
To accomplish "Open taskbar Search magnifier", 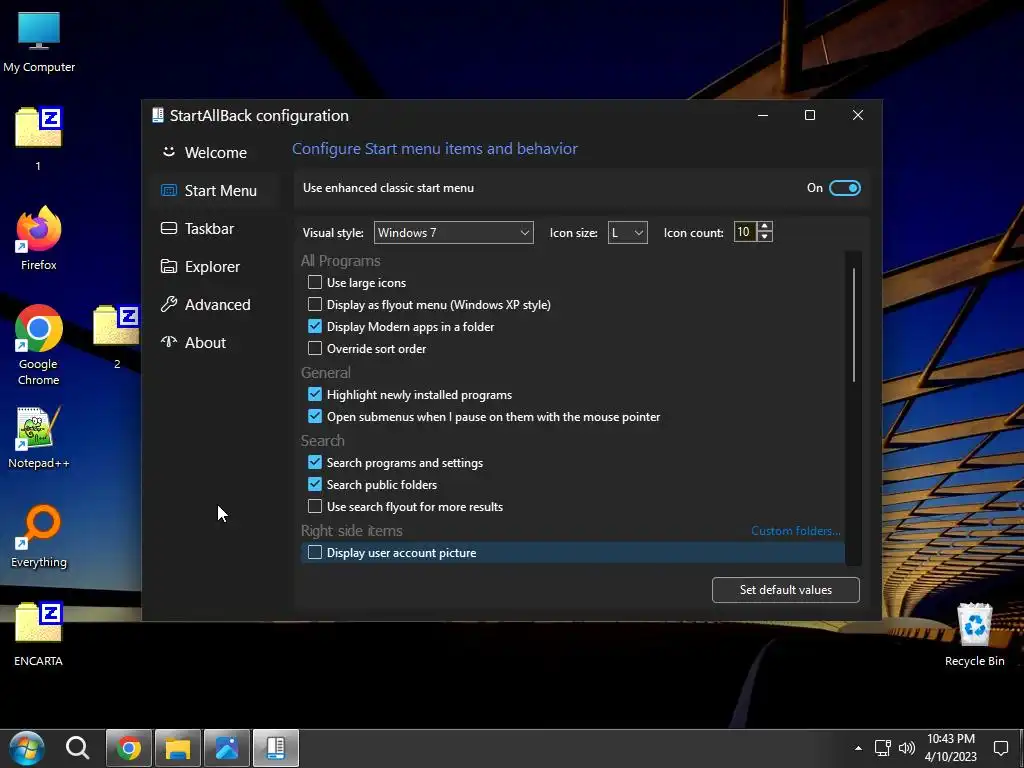I will coord(77,748).
